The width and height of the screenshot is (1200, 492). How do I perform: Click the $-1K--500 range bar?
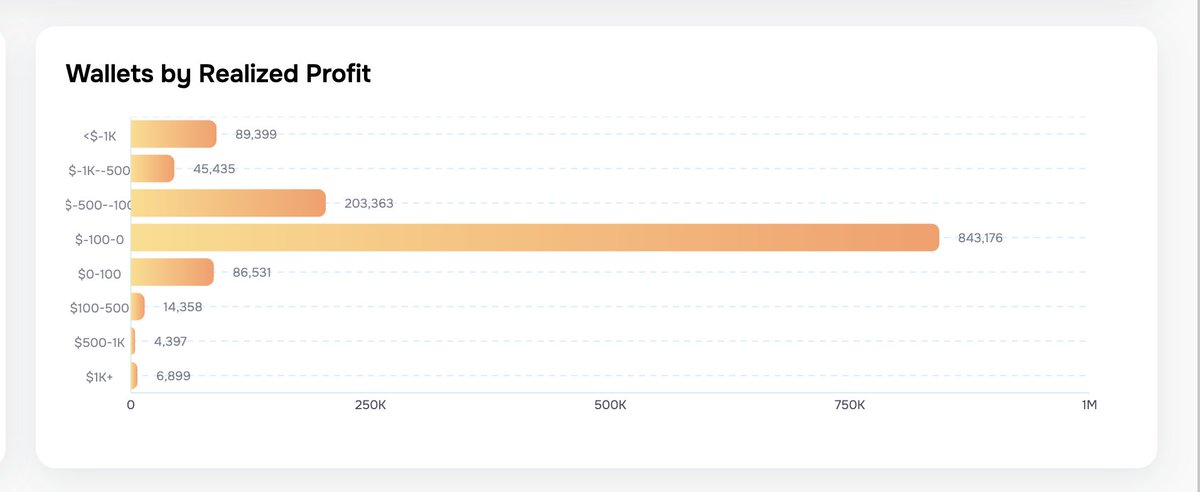(152, 169)
